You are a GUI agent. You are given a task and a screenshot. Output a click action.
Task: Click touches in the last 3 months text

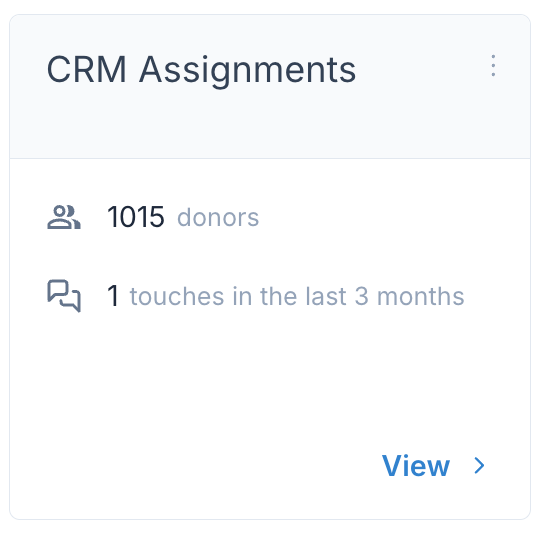click(x=297, y=296)
